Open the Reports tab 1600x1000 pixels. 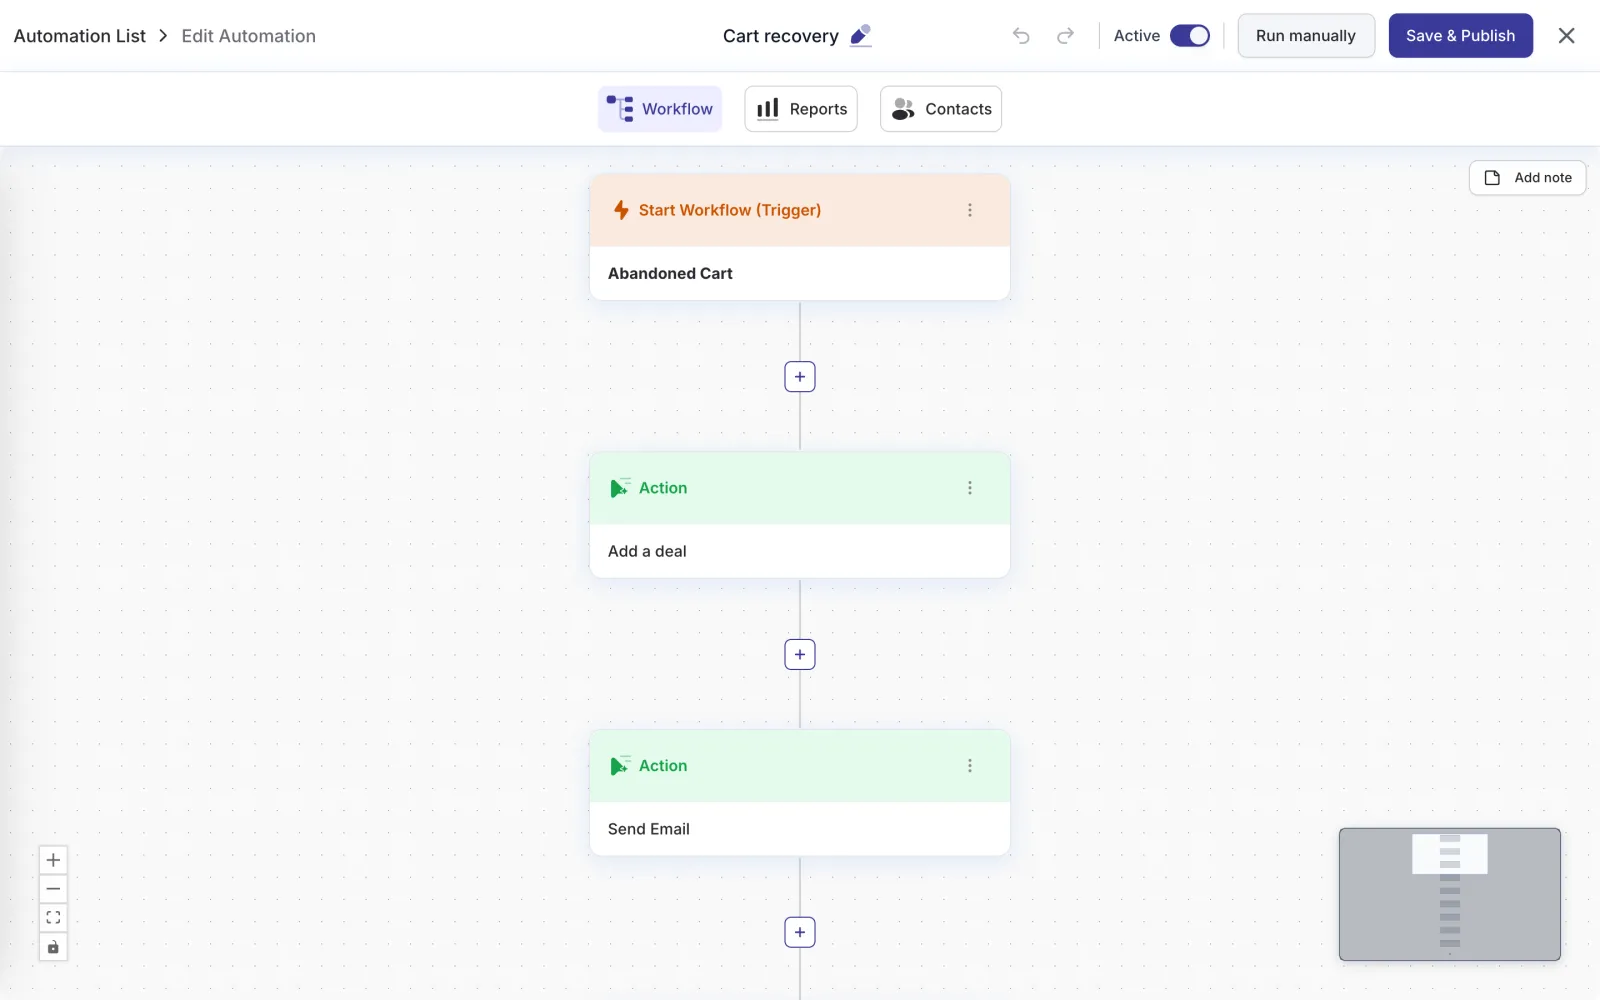[801, 109]
